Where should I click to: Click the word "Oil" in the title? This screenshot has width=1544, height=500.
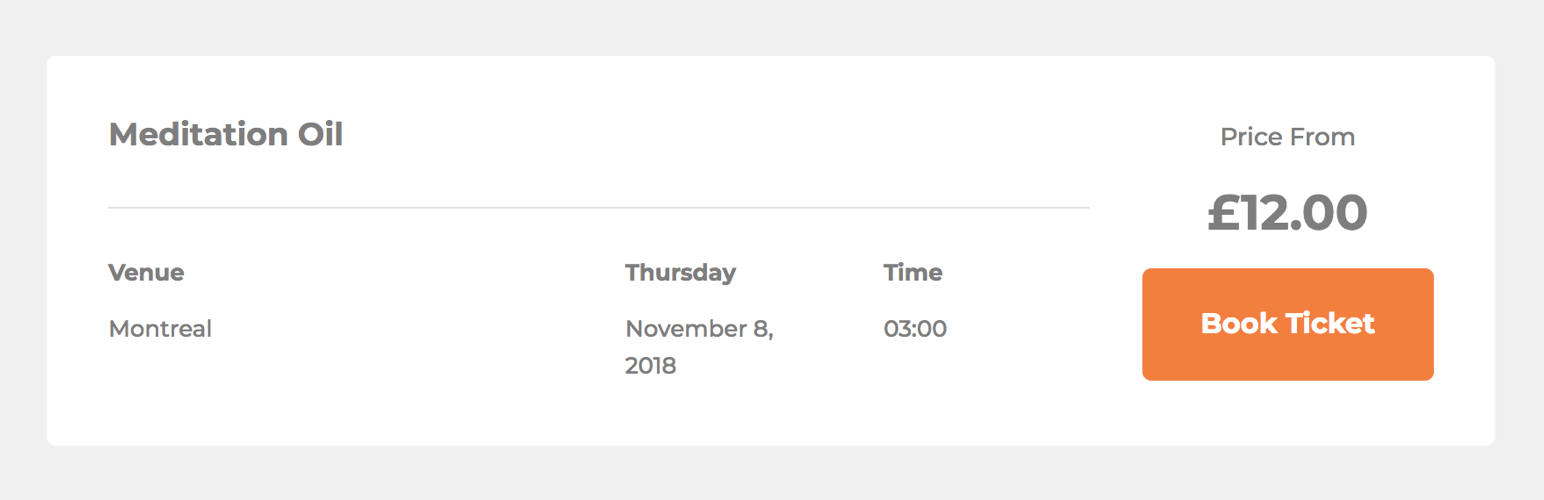click(320, 134)
